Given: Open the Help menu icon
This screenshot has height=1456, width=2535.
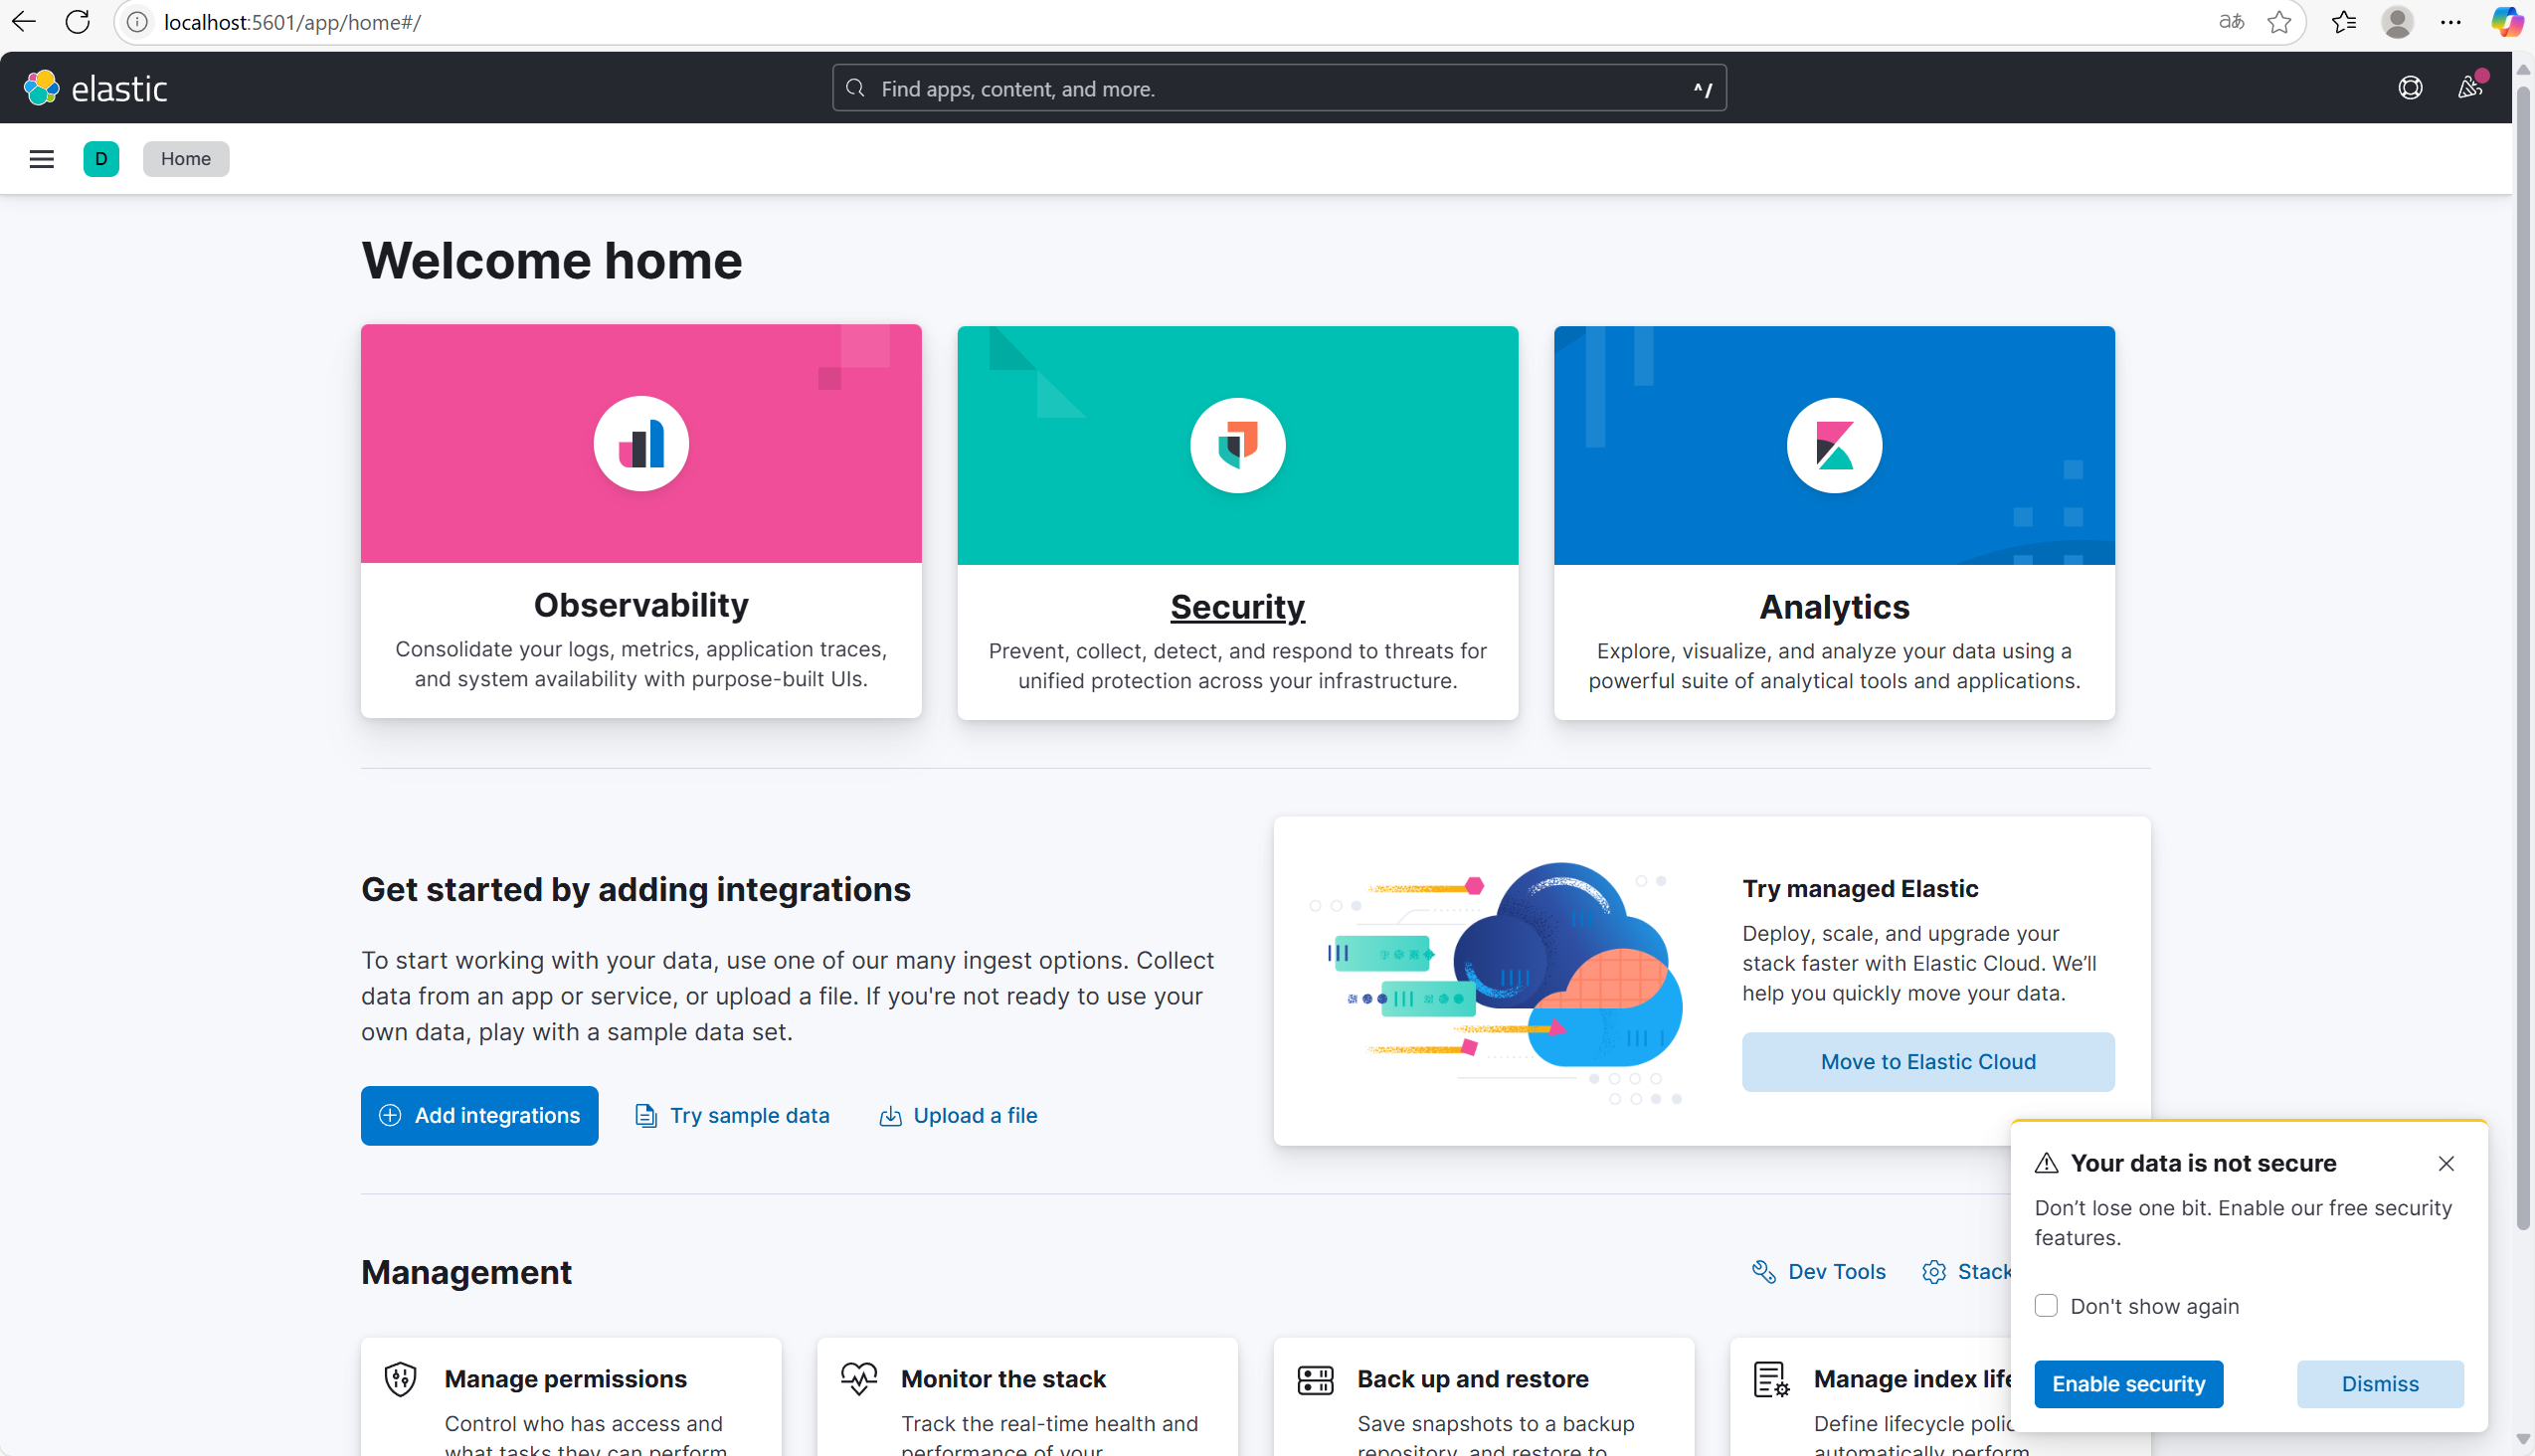Looking at the screenshot, I should (x=2410, y=88).
